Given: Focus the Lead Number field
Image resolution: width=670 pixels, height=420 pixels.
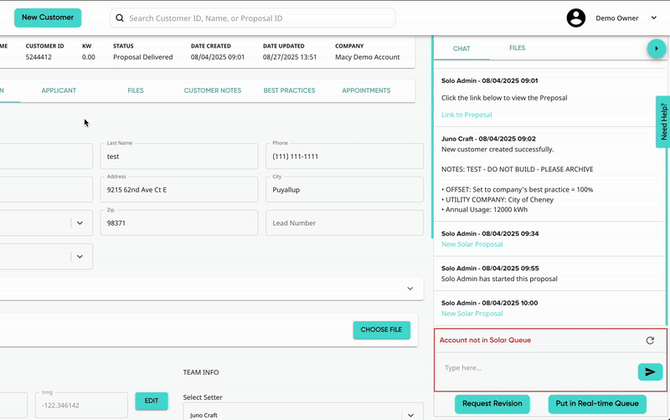Looking at the screenshot, I should click(x=344, y=223).
